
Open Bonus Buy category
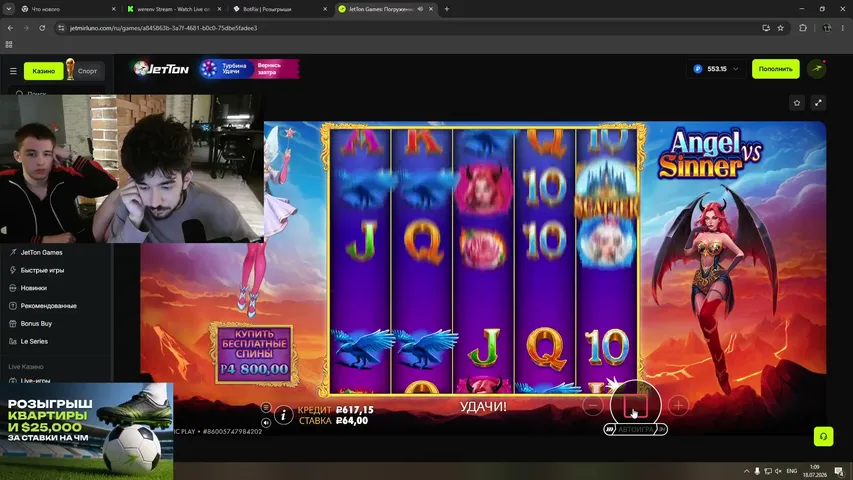click(x=36, y=323)
